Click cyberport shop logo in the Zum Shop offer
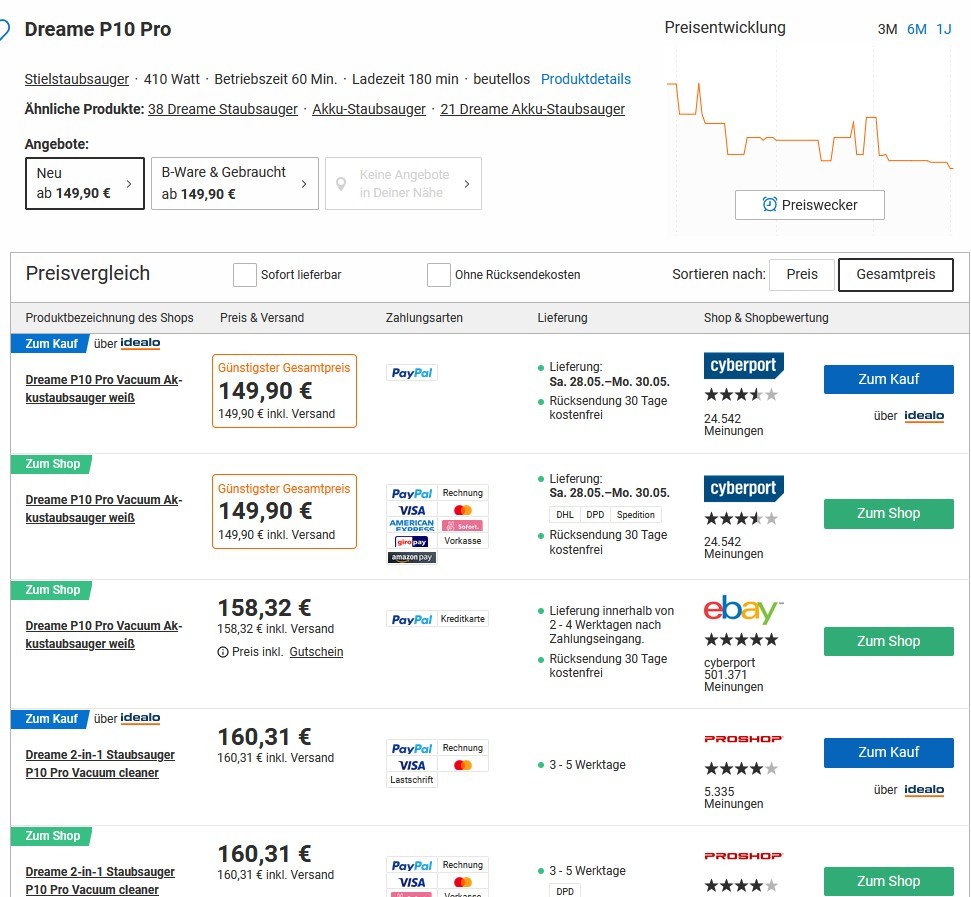The image size is (971, 897). point(744,488)
